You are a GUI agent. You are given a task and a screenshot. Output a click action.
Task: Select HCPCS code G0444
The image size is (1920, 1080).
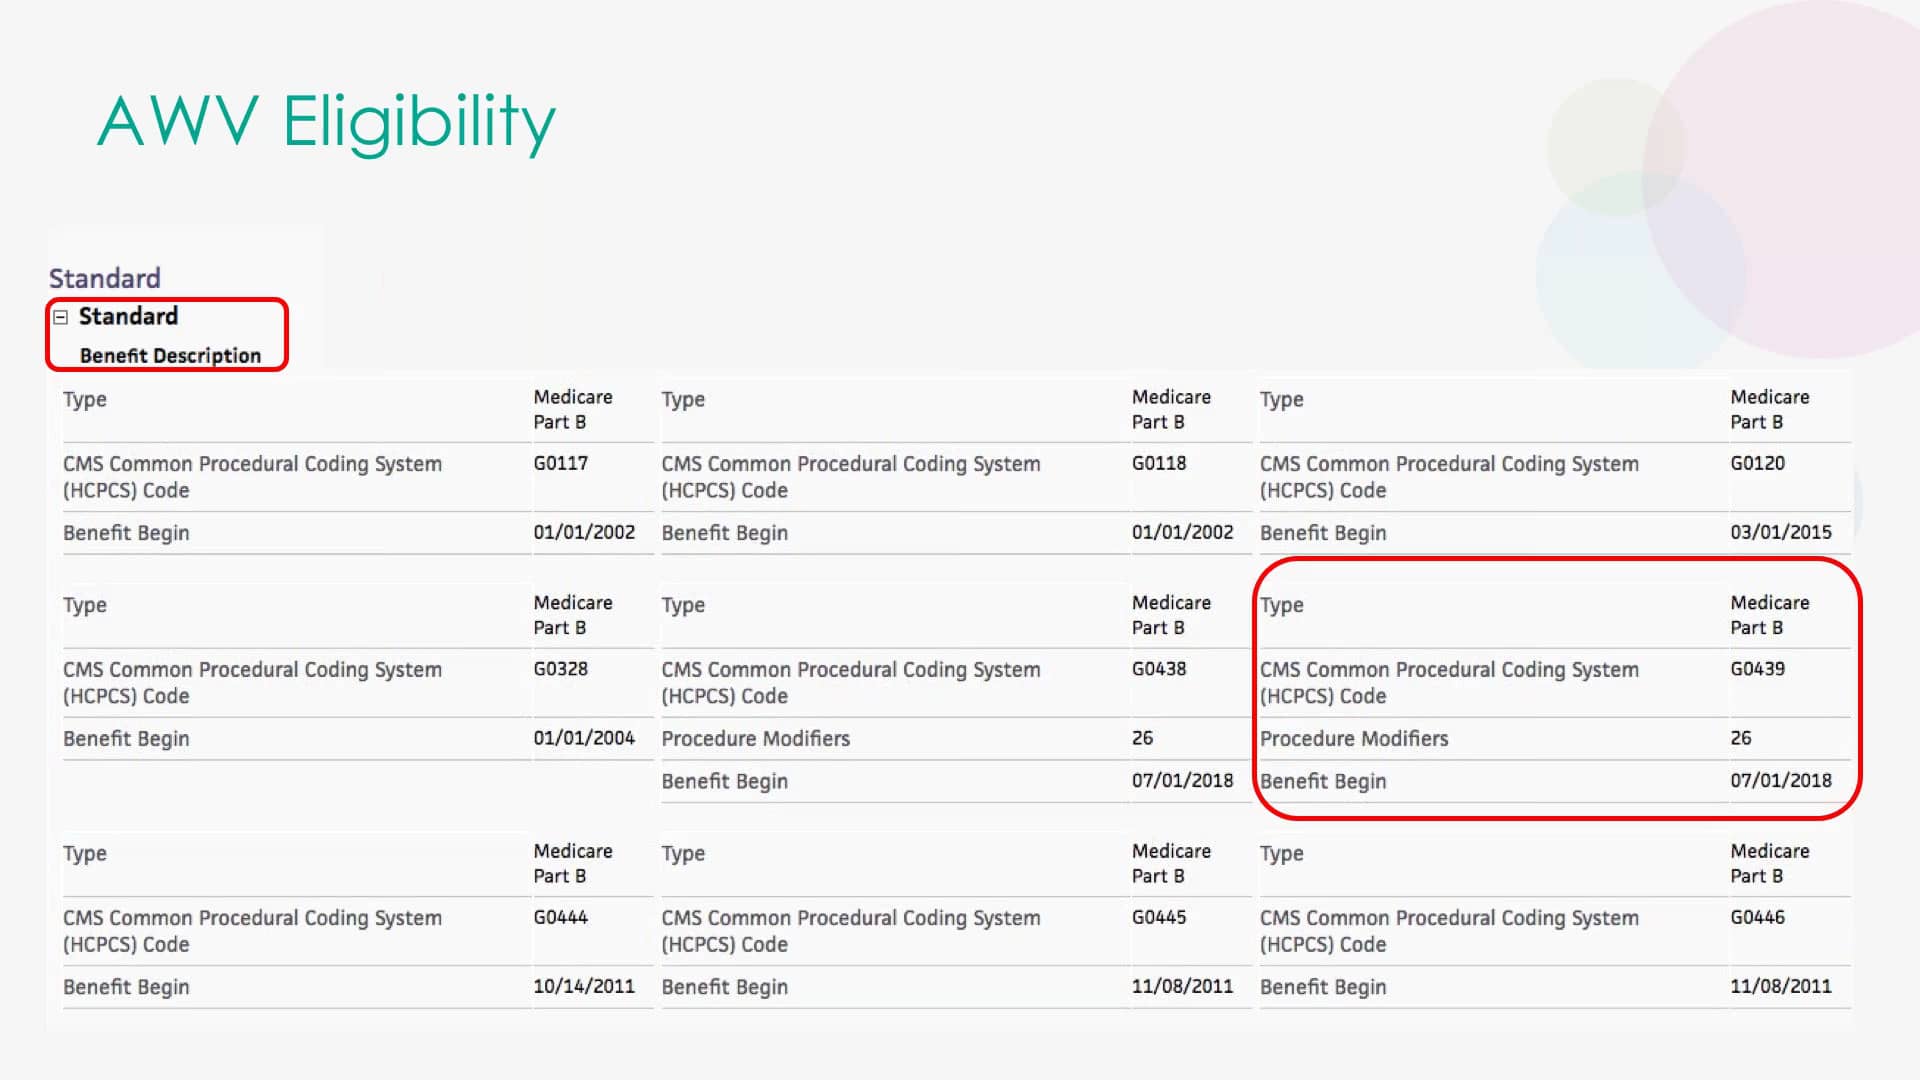click(x=560, y=917)
